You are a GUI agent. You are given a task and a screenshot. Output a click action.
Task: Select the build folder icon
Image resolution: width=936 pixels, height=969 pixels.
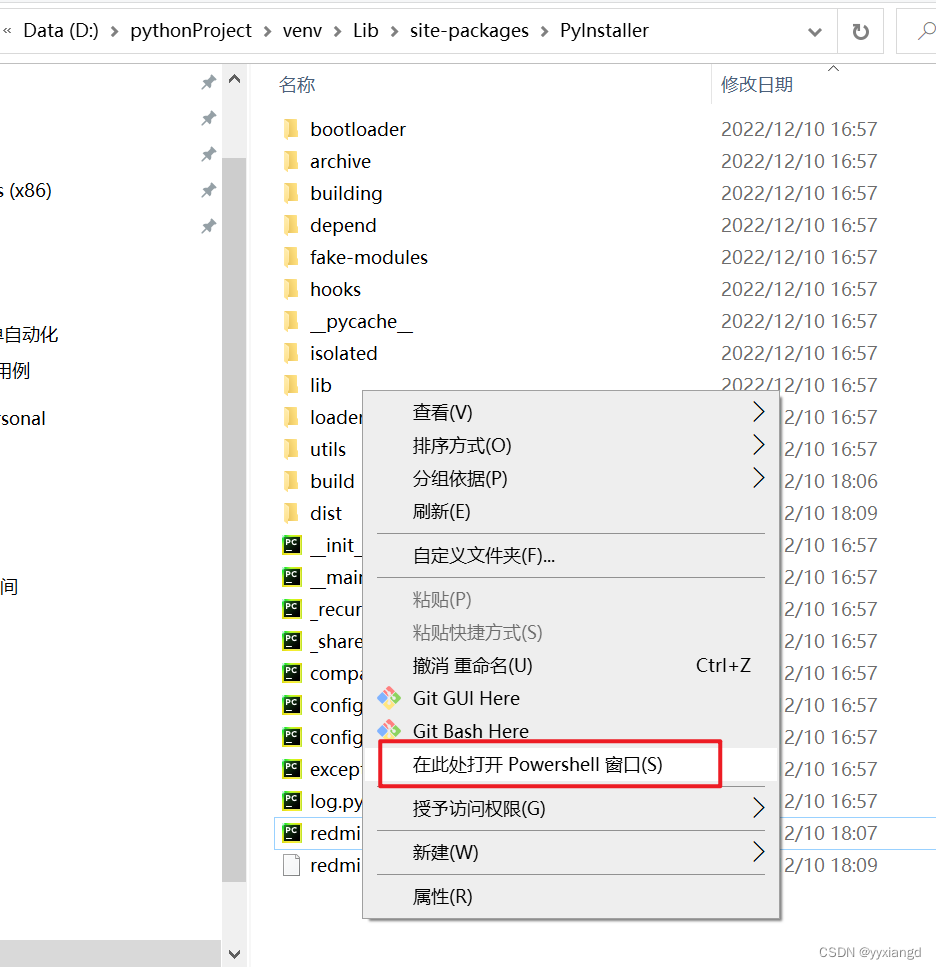click(x=291, y=481)
